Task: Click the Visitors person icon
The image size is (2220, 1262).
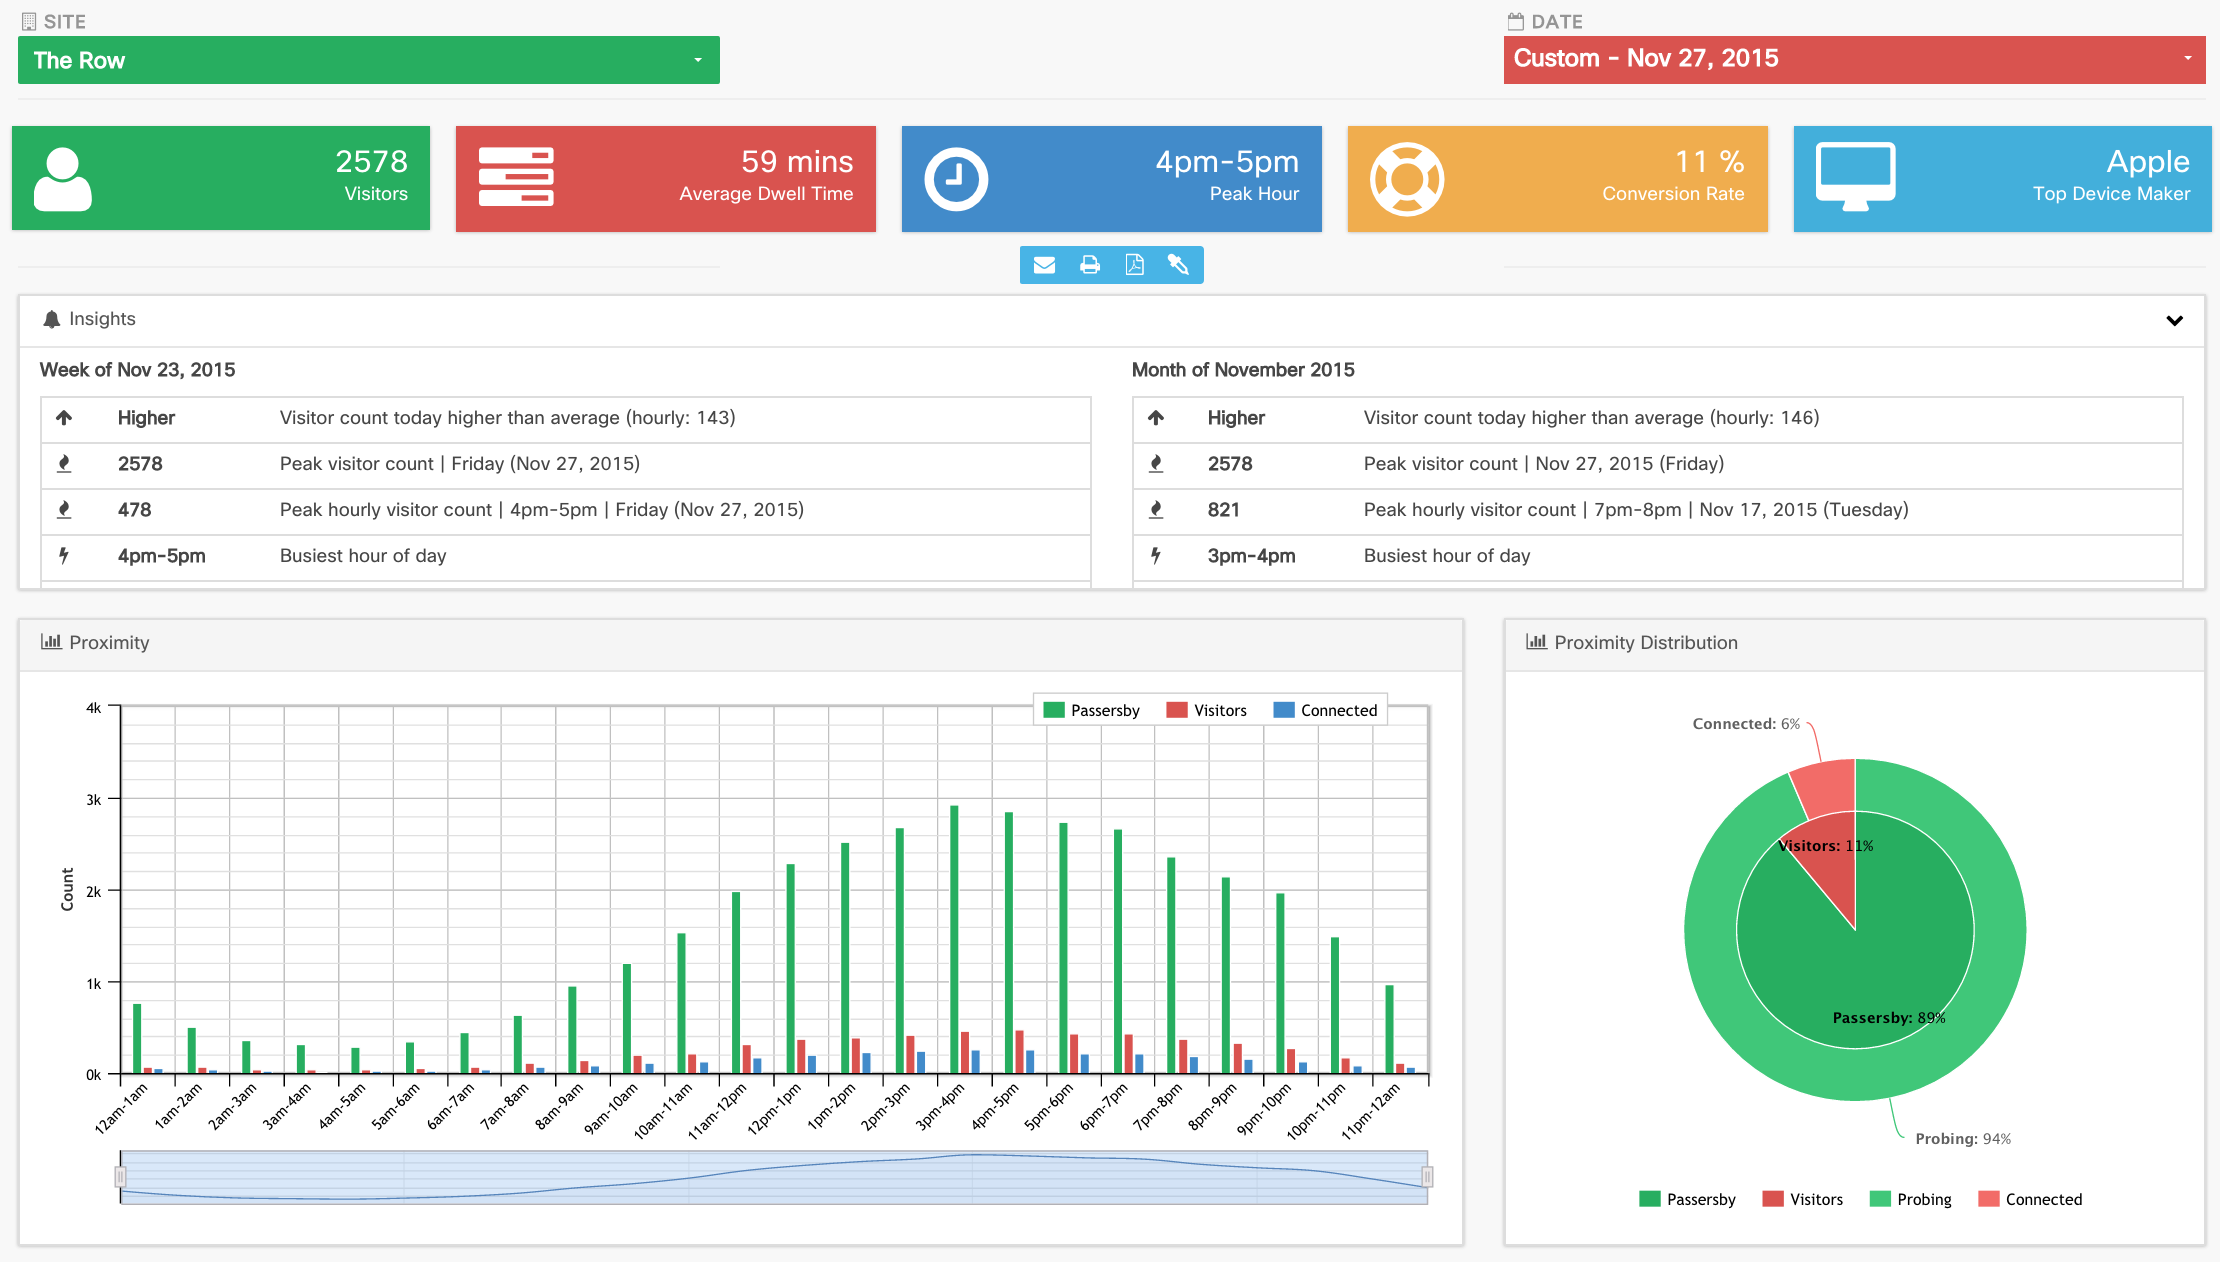Action: [62, 179]
